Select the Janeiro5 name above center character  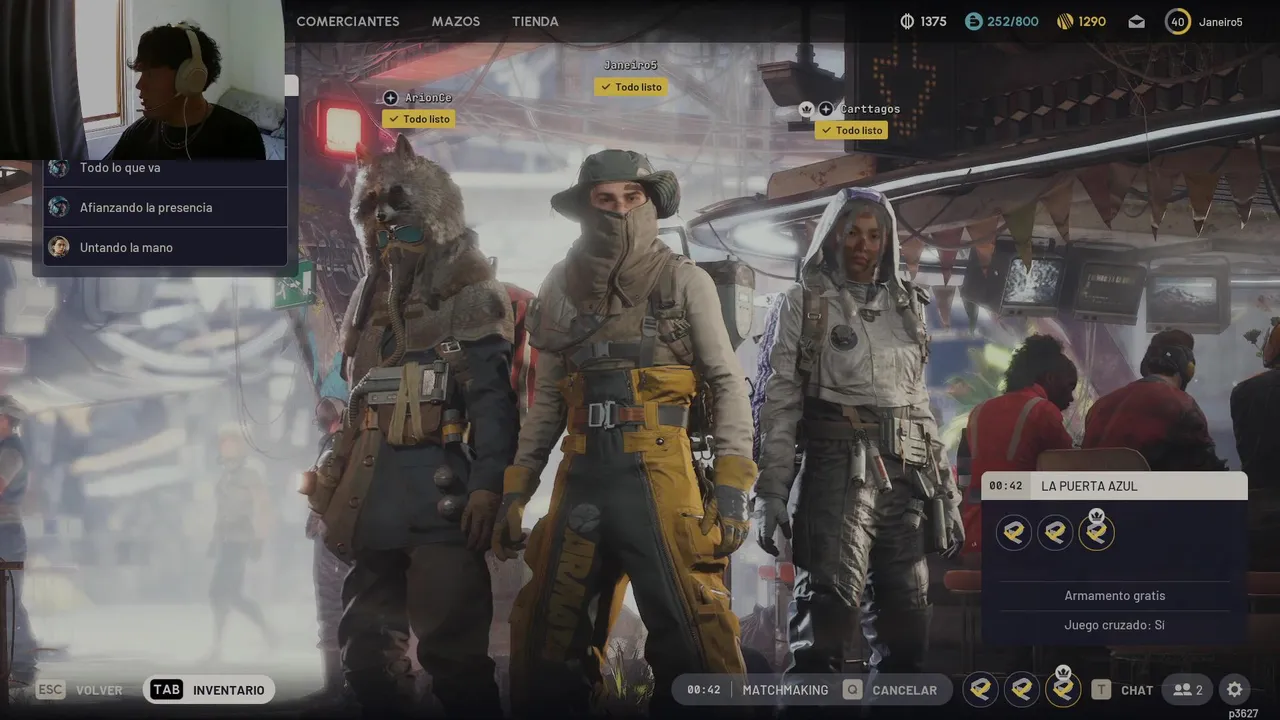tap(631, 65)
